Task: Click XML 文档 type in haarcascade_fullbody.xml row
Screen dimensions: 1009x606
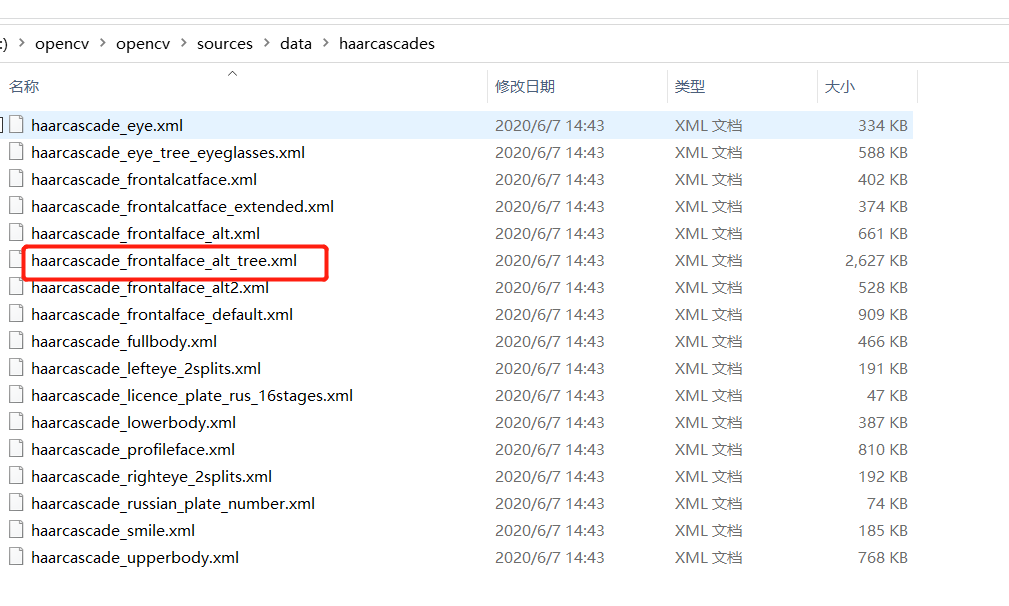Action: tap(708, 342)
